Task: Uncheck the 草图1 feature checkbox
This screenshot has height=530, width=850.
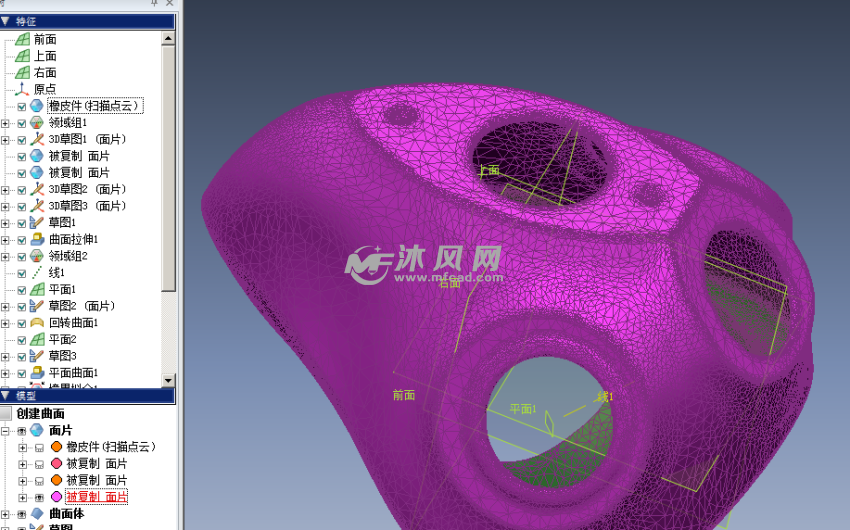Action: [22, 223]
